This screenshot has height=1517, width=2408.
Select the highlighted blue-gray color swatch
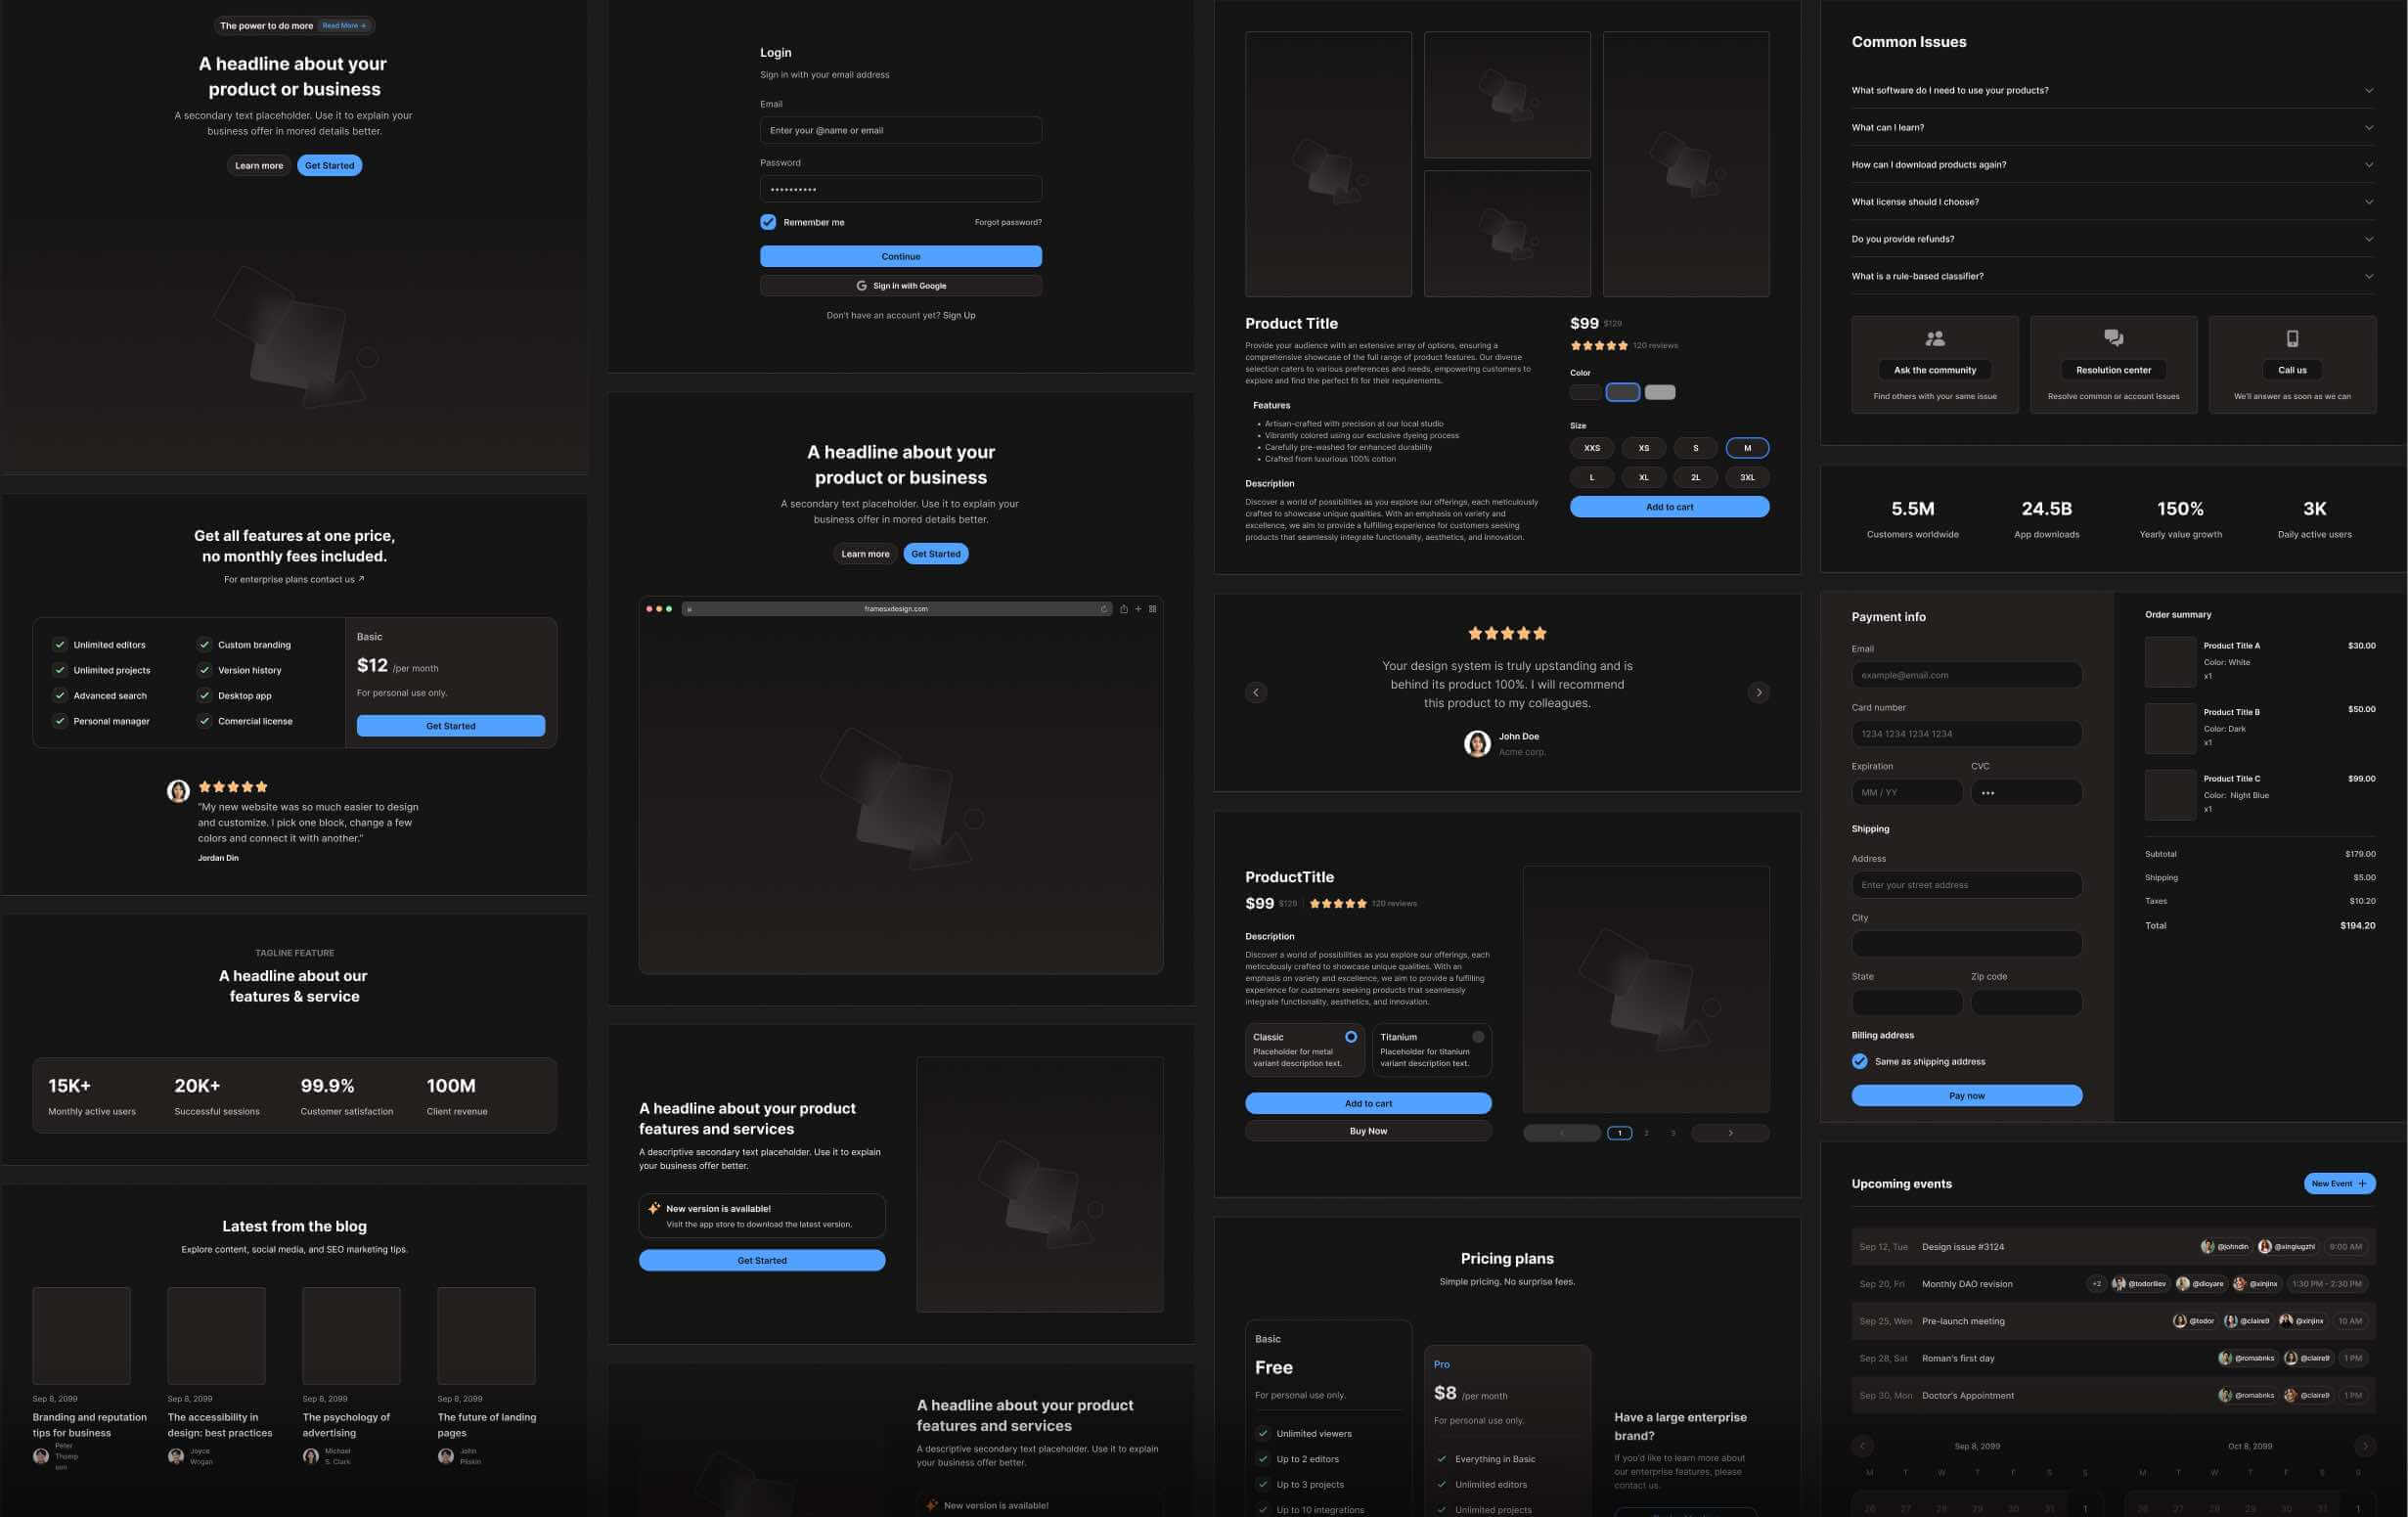(x=1622, y=392)
